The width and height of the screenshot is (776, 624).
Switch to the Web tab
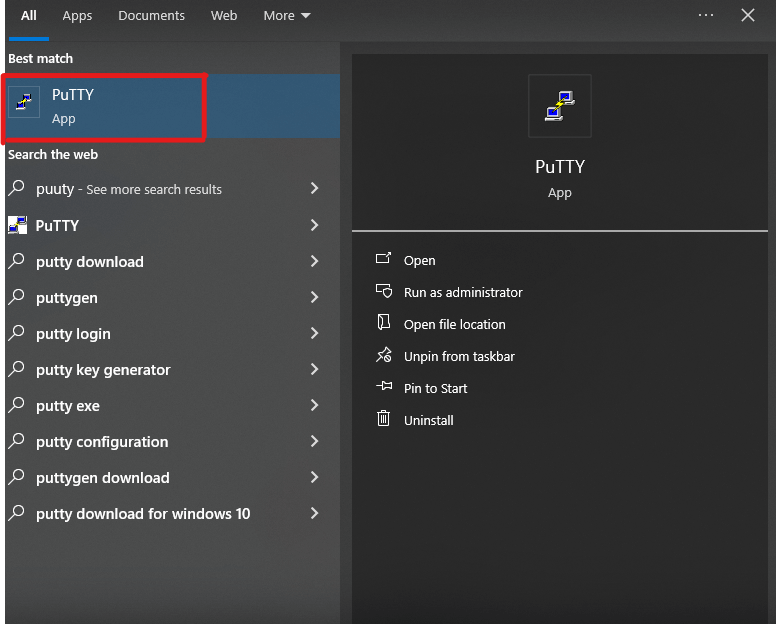coord(224,16)
